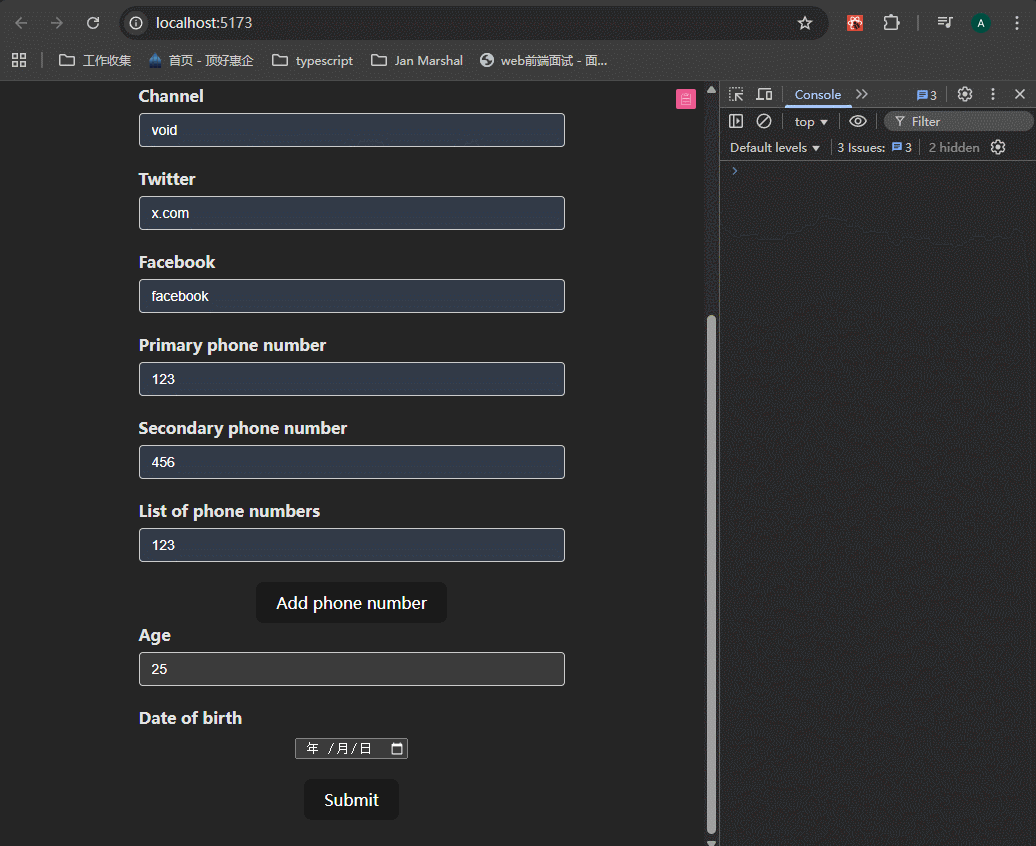Open console settings gear beside 2 hidden
1036x846 pixels.
click(x=997, y=147)
